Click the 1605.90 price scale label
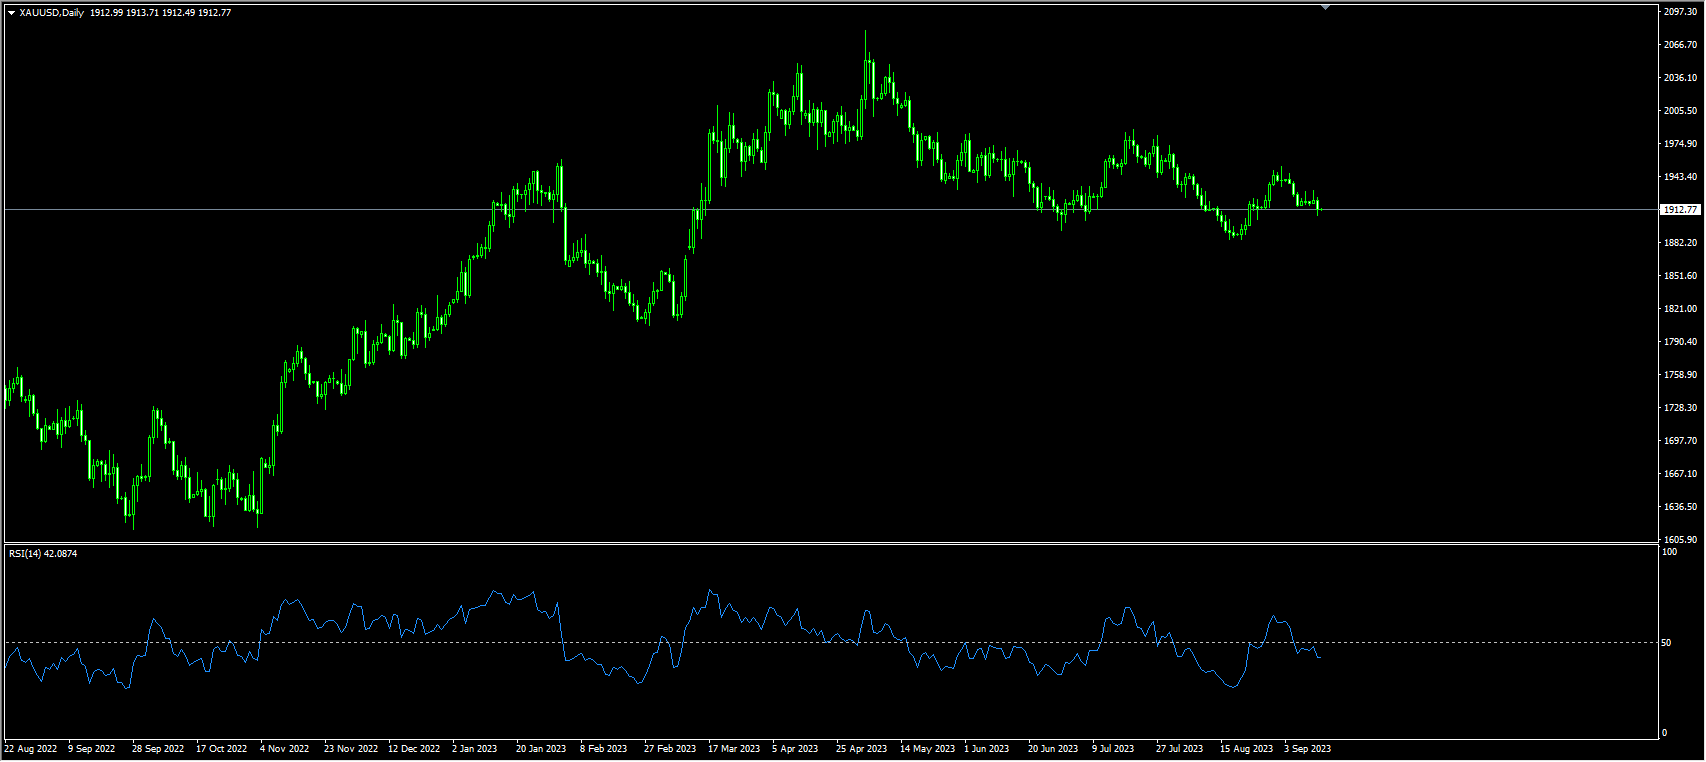1706x762 pixels. tap(1680, 540)
